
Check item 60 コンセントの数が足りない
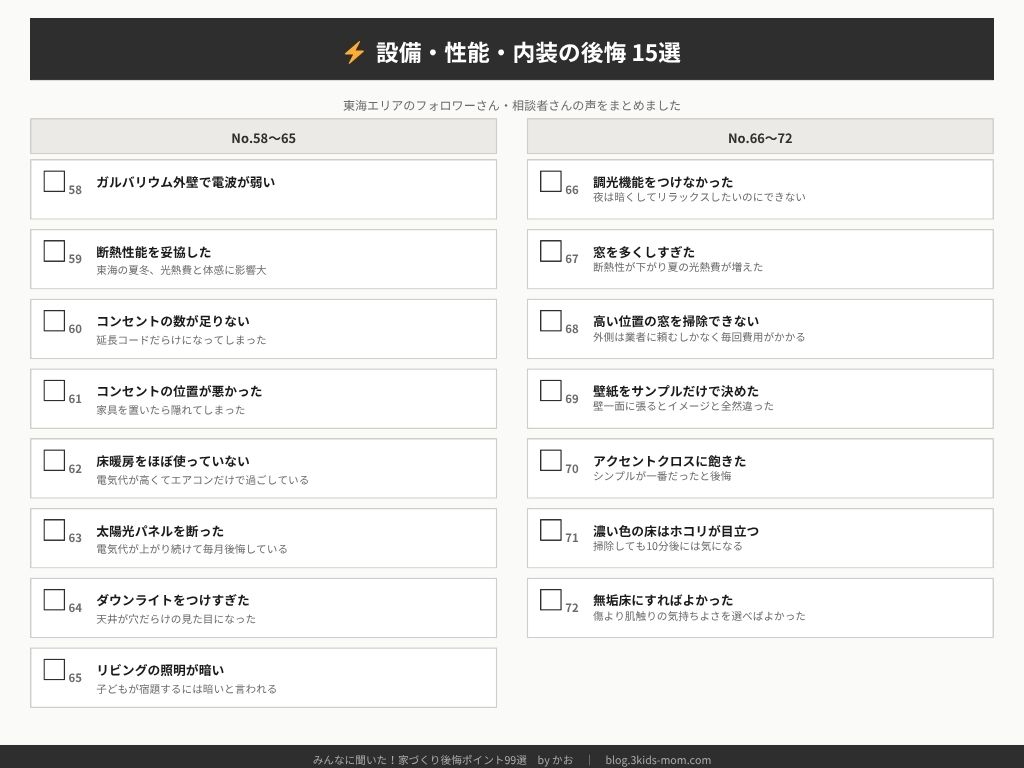54,321
